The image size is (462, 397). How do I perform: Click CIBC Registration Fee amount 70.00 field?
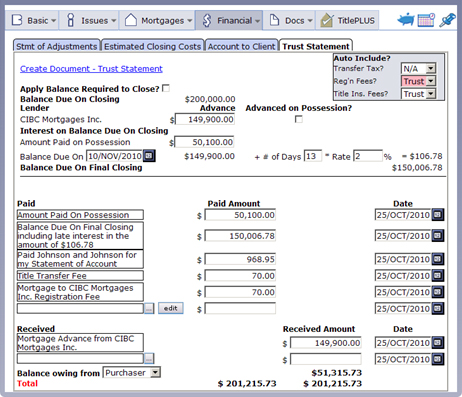point(240,292)
